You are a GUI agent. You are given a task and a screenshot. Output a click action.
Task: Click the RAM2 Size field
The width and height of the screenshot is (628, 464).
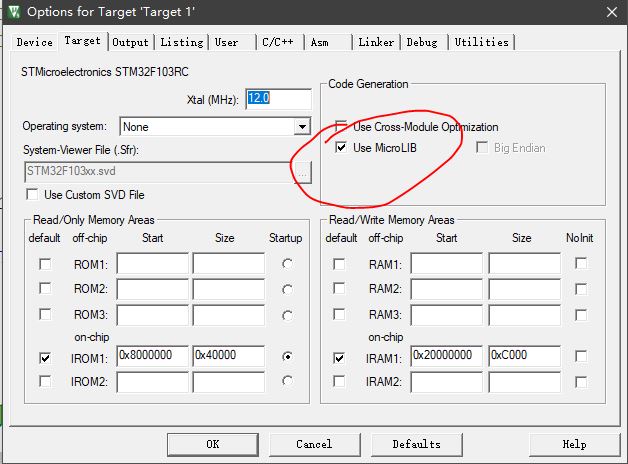(x=524, y=289)
